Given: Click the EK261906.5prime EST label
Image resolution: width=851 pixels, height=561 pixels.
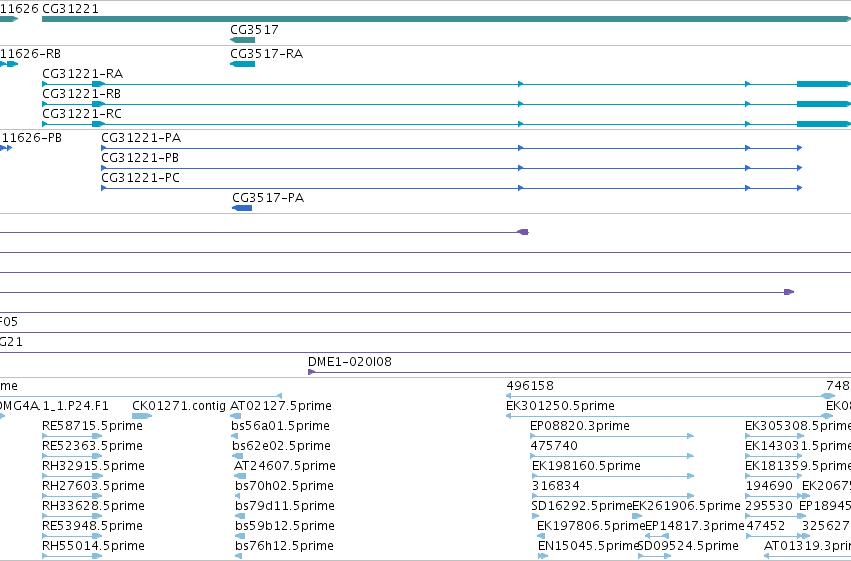Looking at the screenshot, I should tap(686, 506).
